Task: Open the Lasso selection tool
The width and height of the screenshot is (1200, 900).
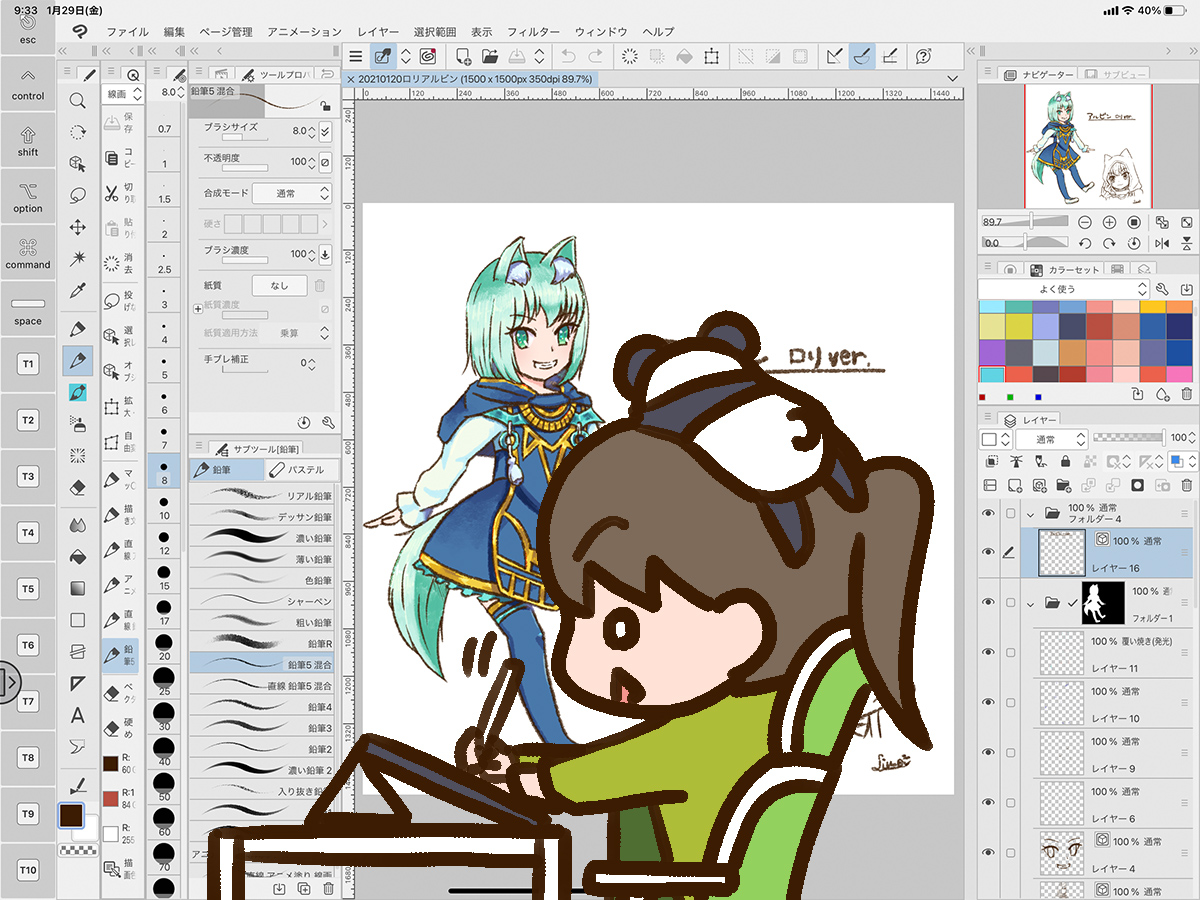Action: pos(77,194)
